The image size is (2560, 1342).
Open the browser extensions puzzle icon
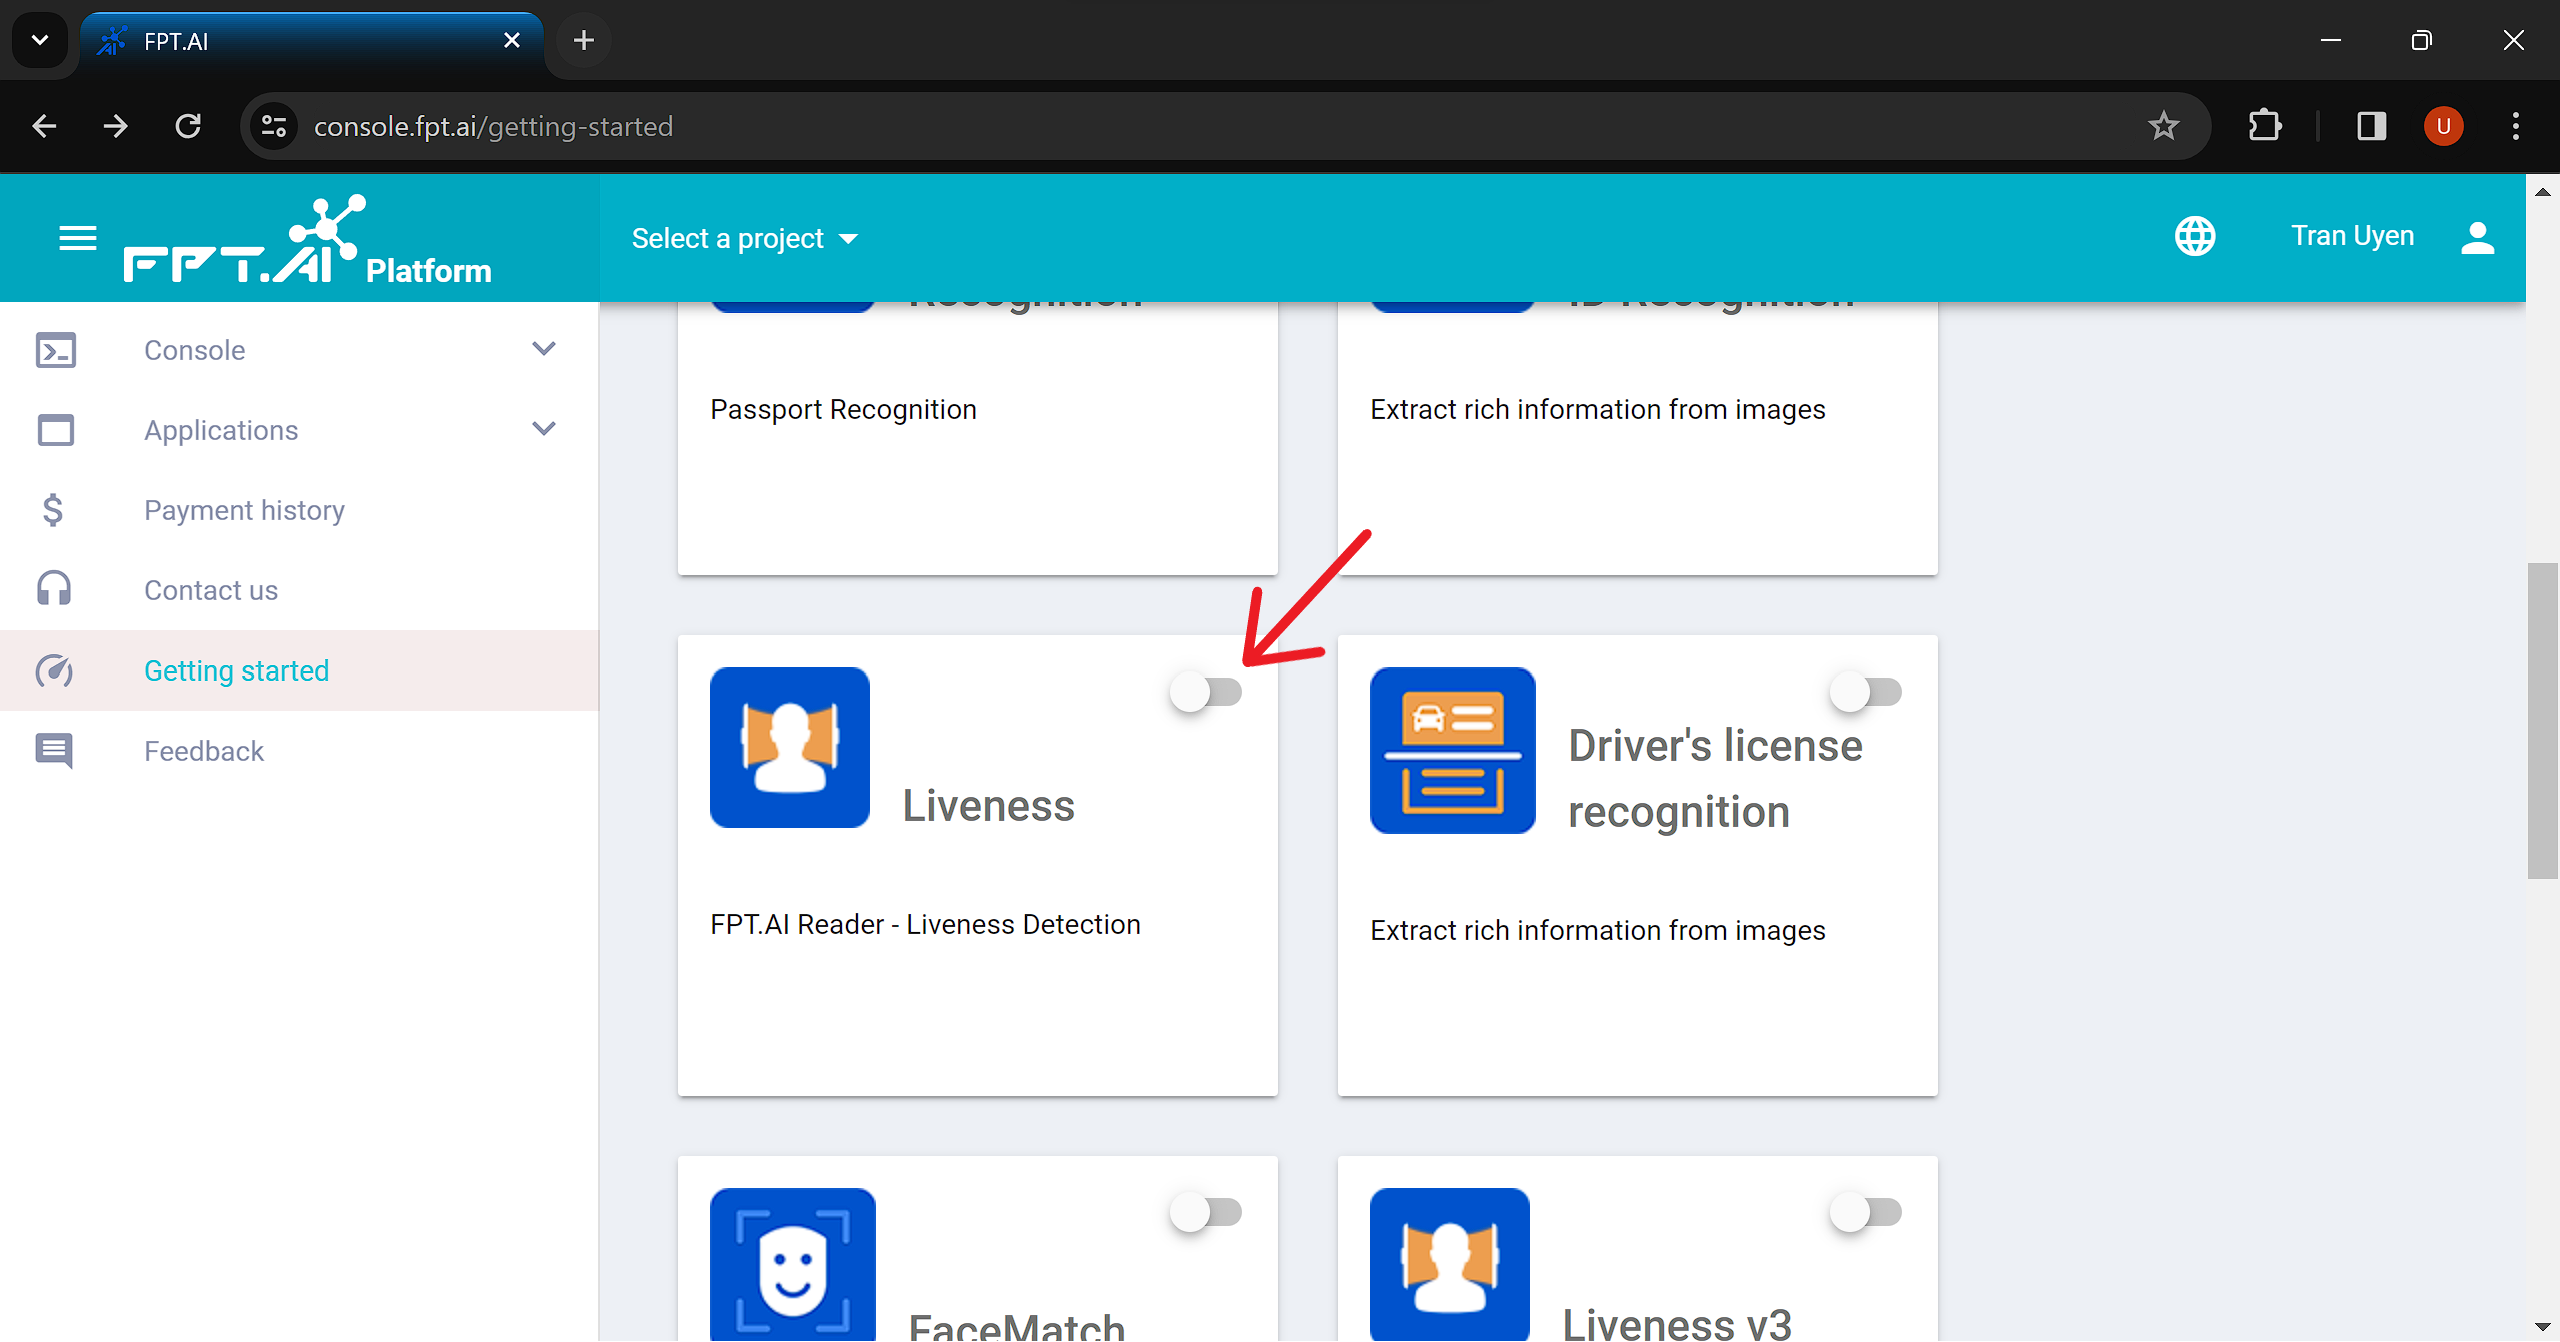coord(2265,126)
